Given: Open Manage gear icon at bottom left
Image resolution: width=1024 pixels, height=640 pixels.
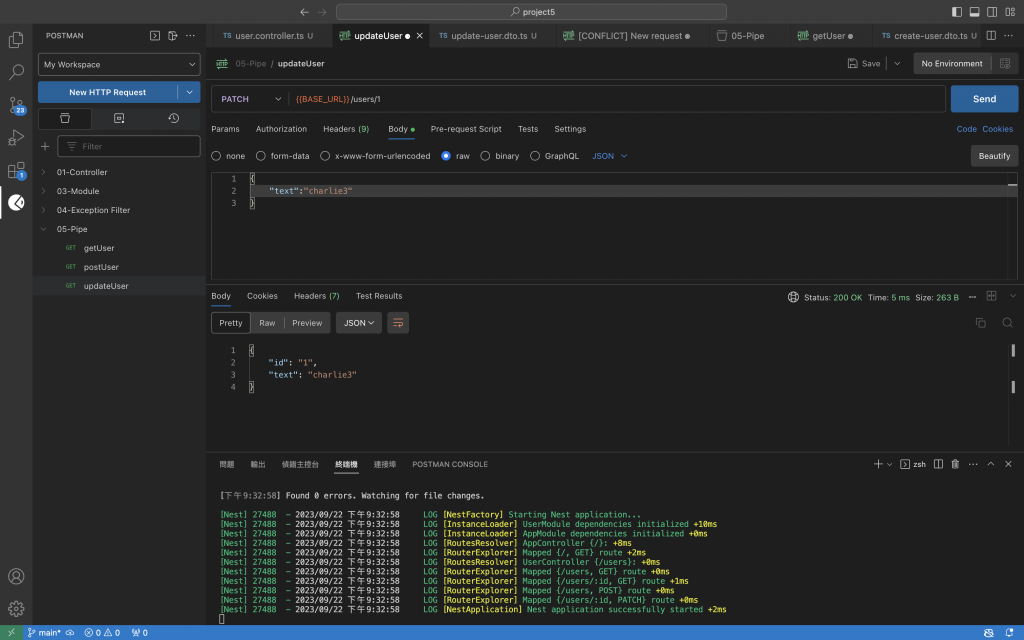Looking at the screenshot, I should pyautogui.click(x=16, y=608).
